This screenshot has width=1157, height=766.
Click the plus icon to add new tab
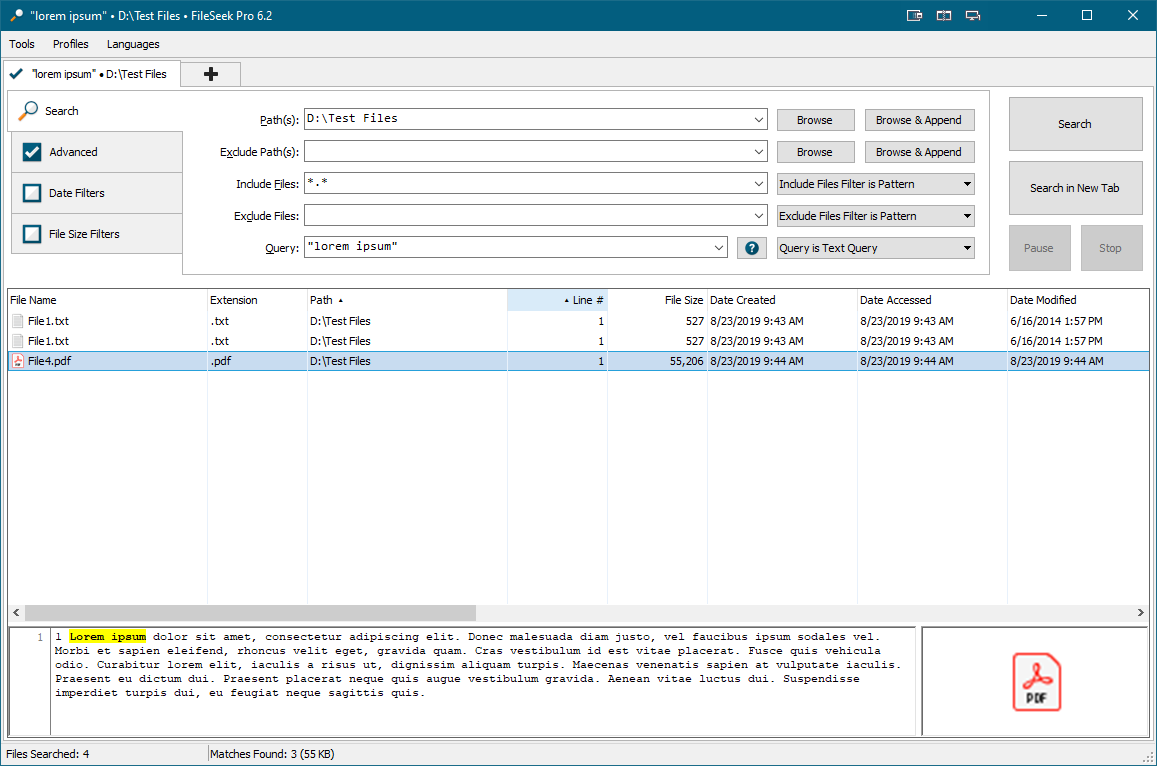click(211, 74)
